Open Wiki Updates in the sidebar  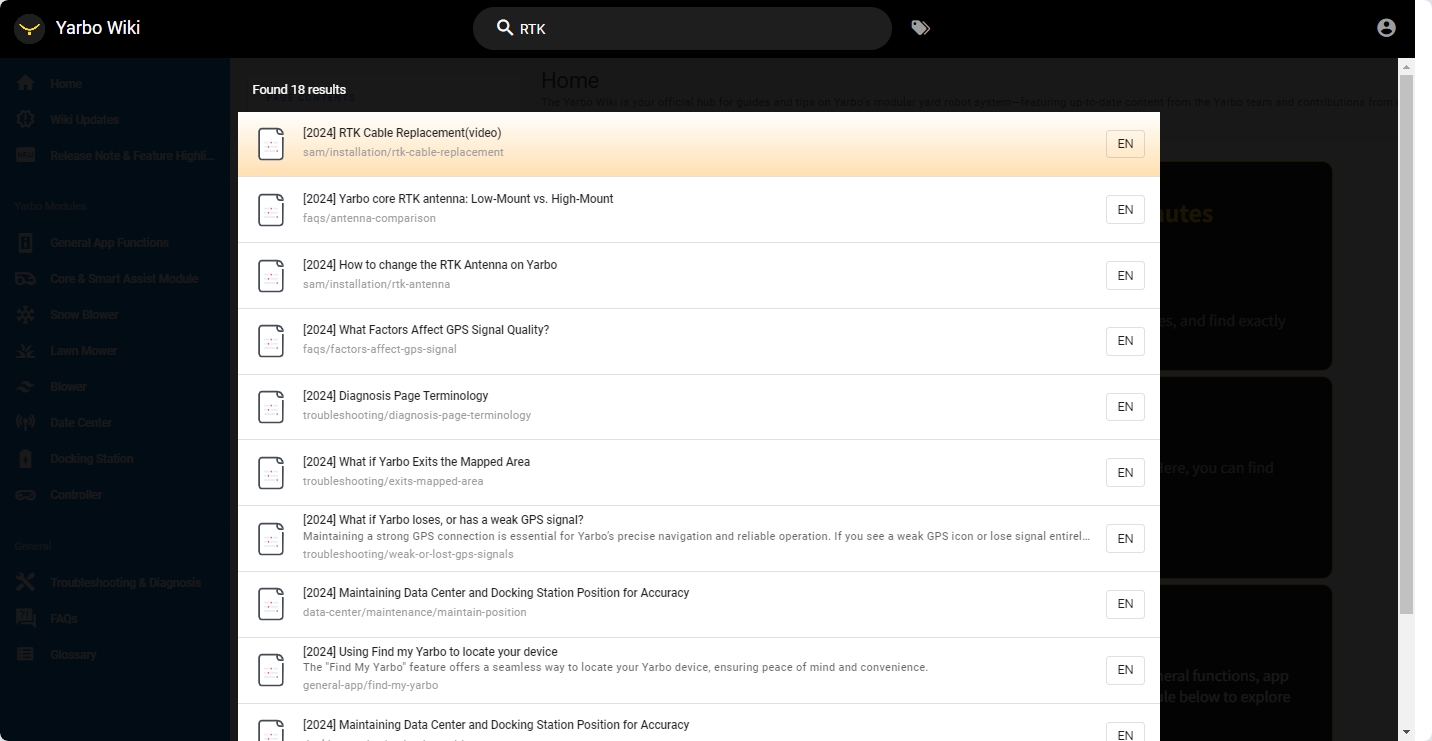coord(115,119)
